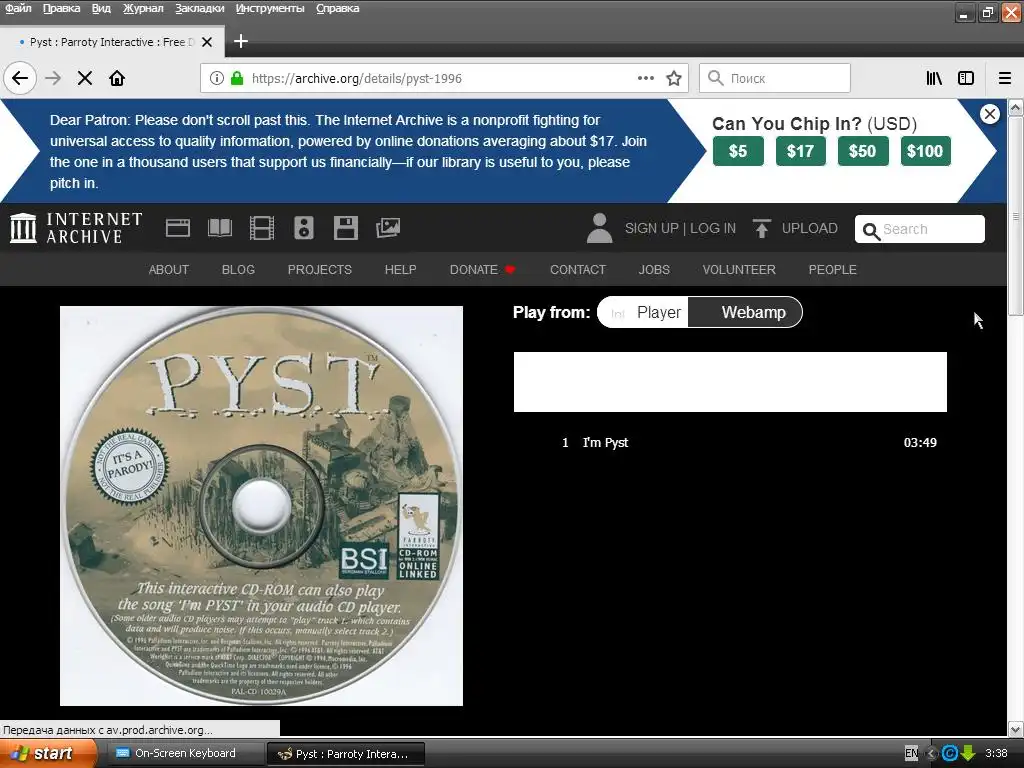
Task: Open the PROJECTS link
Action: 320,270
